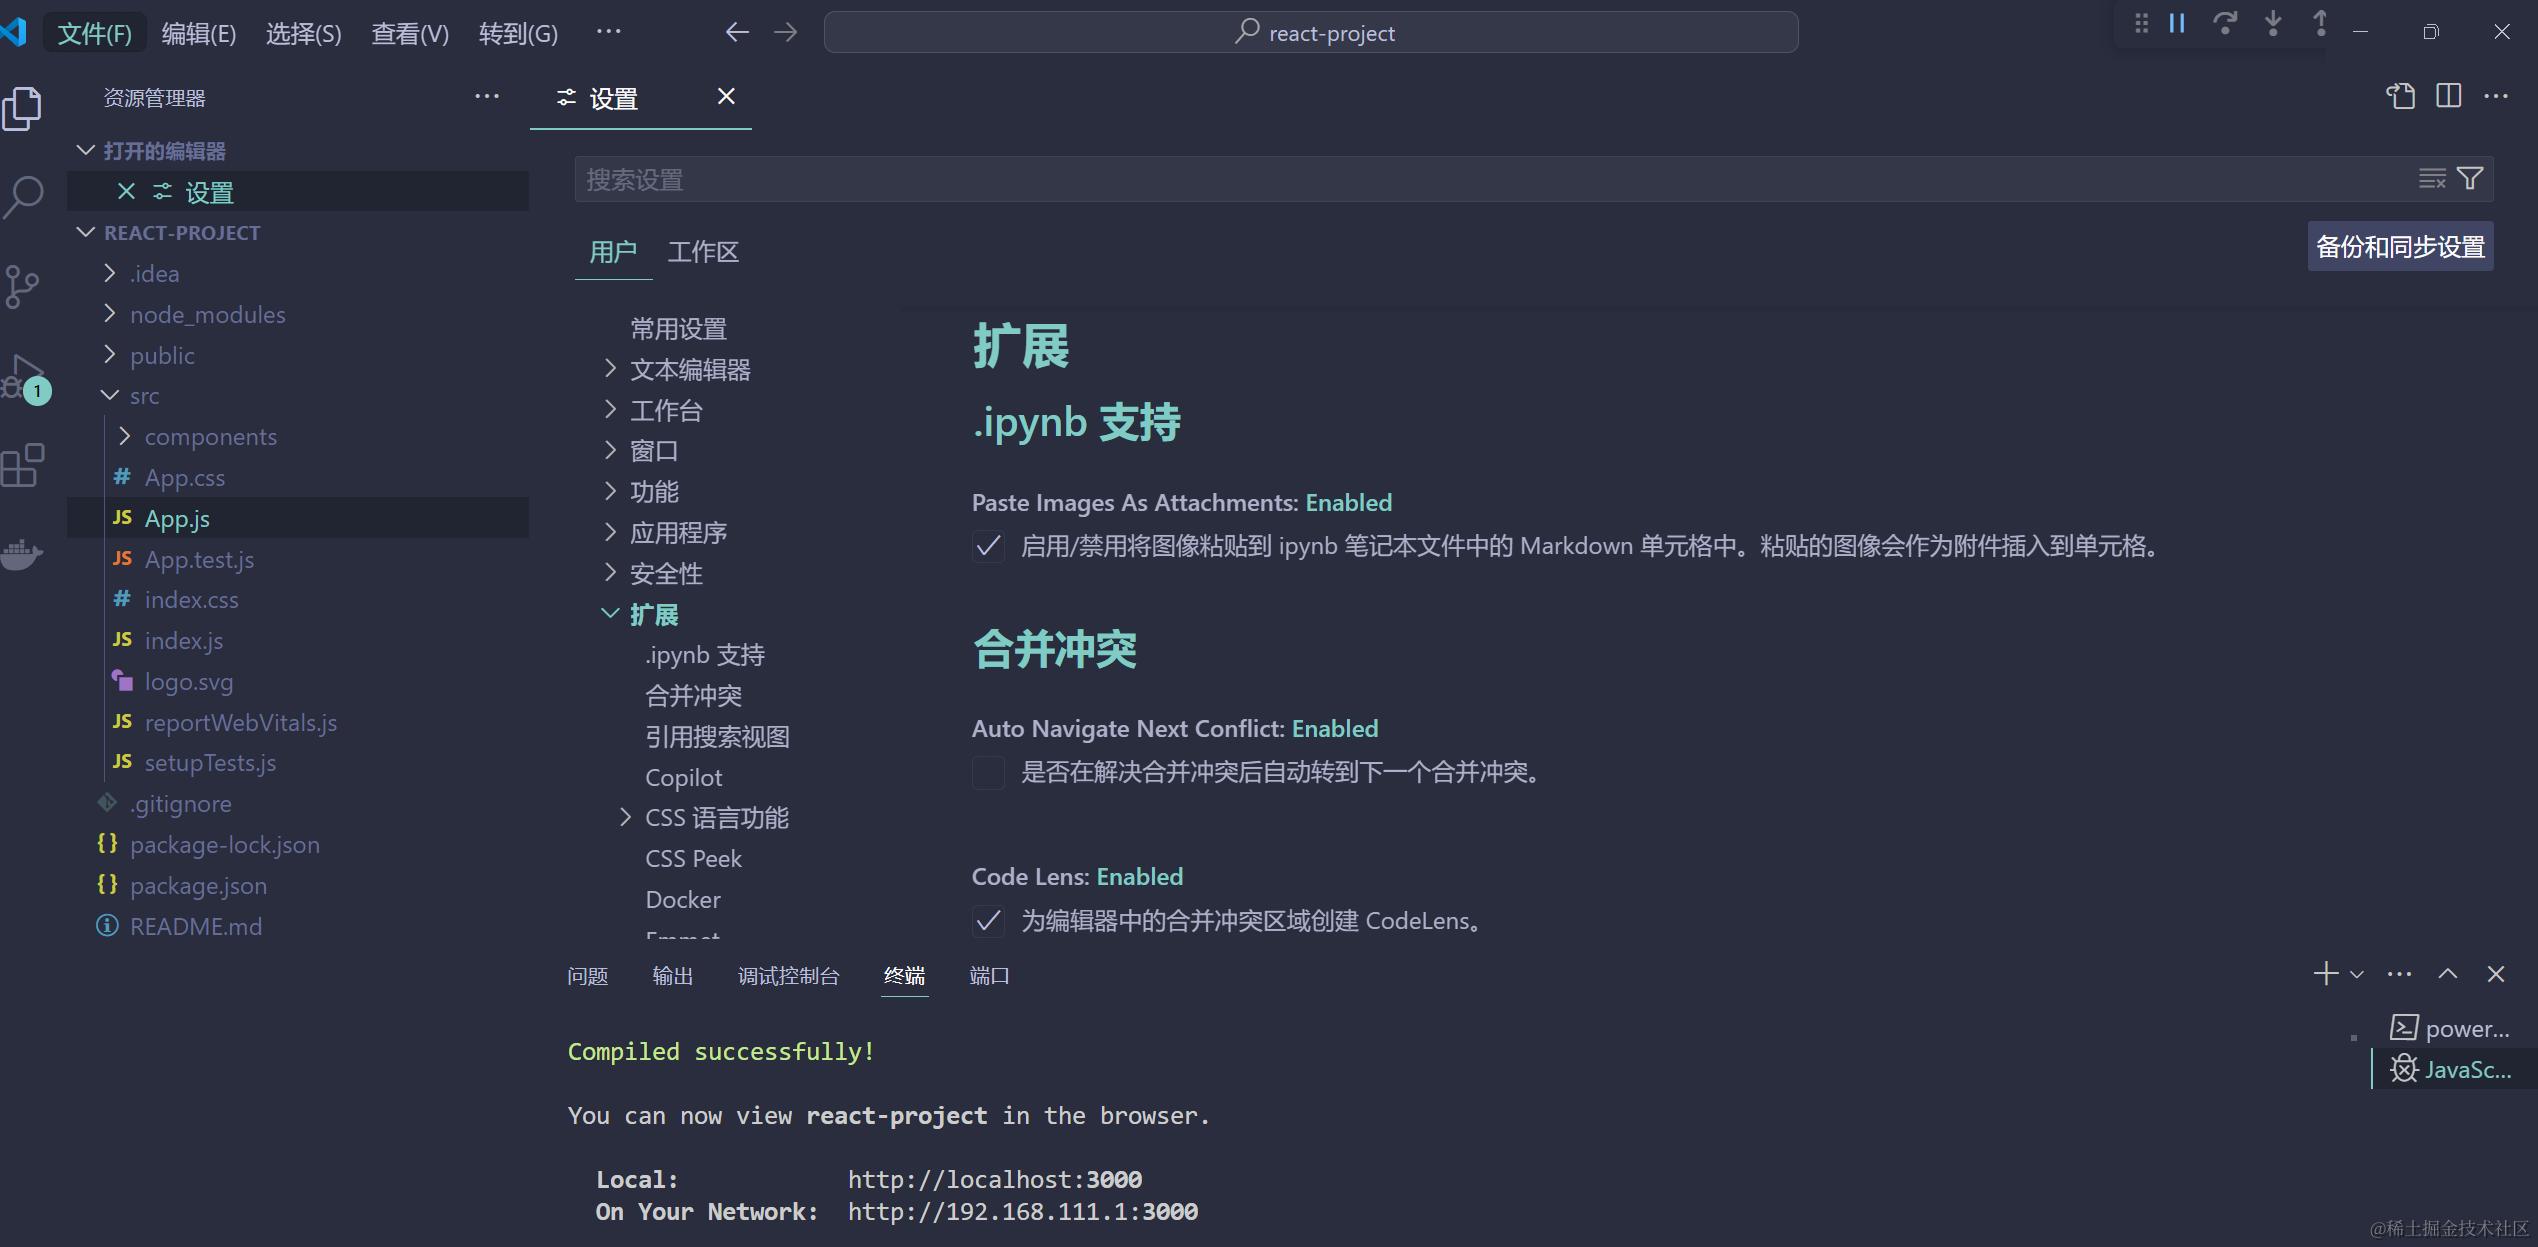Open the Source Control view
The width and height of the screenshot is (2538, 1247).
pyautogui.click(x=23, y=287)
